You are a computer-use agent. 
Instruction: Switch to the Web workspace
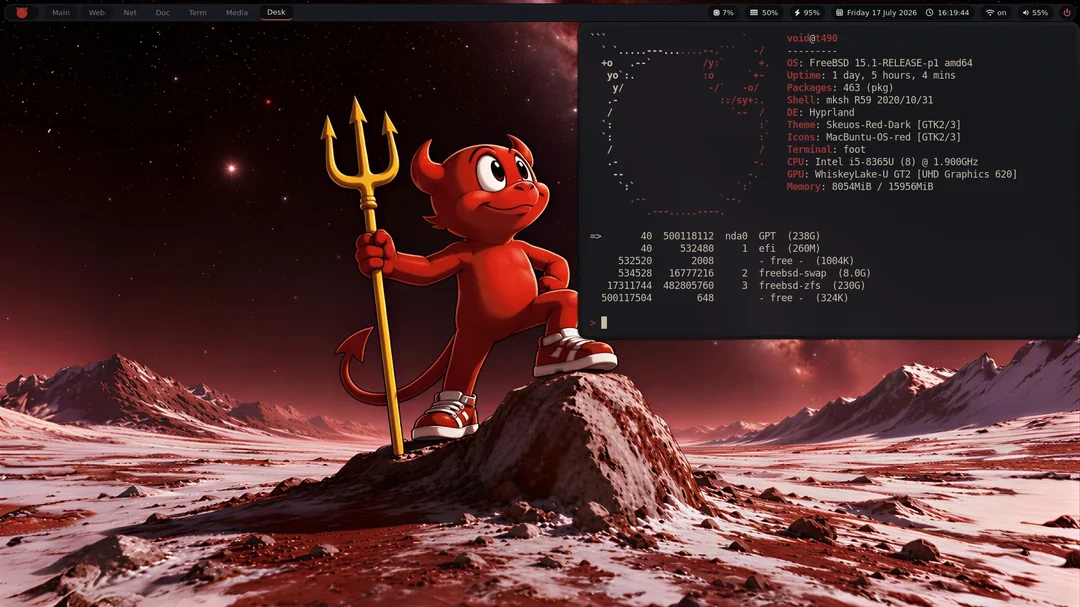click(x=96, y=12)
